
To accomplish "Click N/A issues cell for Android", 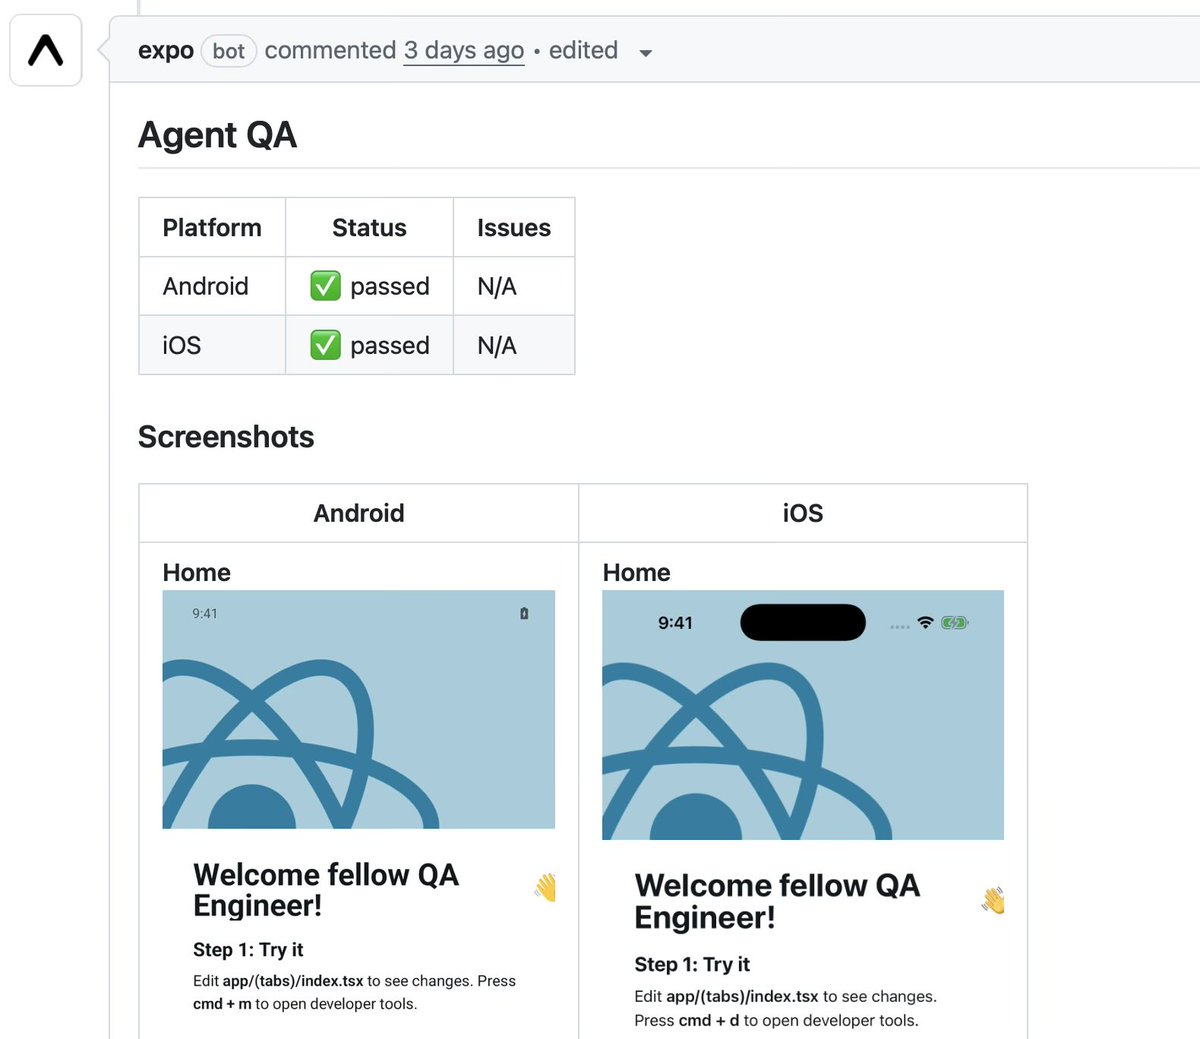I will pos(514,286).
